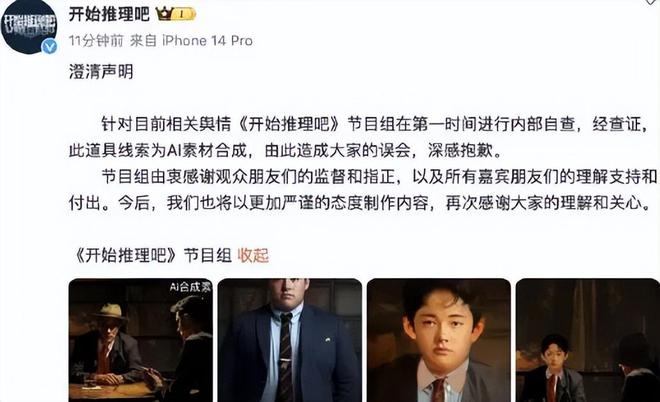Open the 开始推理吧 profile avatar
Image resolution: width=660 pixels, height=402 pixels.
click(x=29, y=26)
